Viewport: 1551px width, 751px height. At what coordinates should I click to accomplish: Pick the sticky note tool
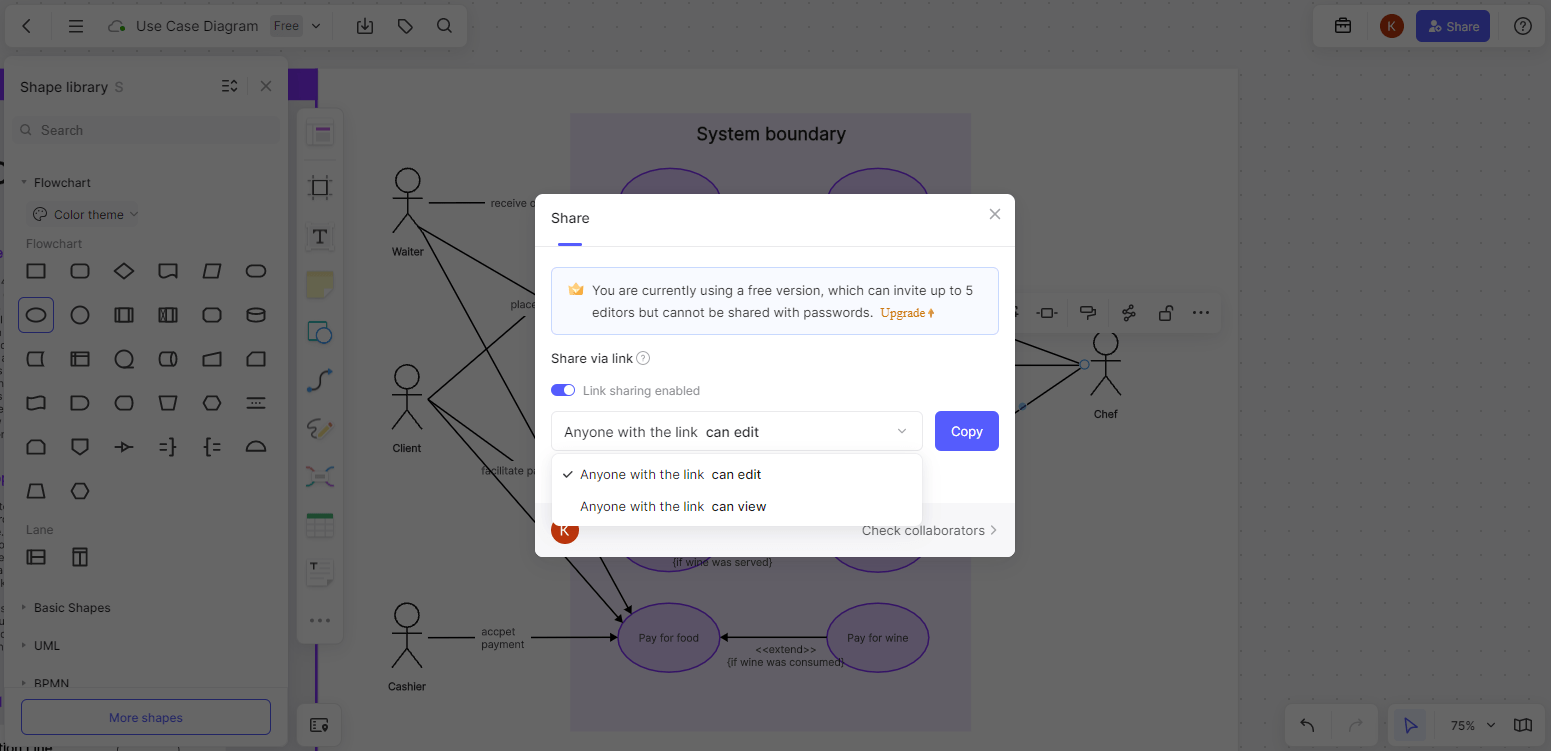(319, 284)
